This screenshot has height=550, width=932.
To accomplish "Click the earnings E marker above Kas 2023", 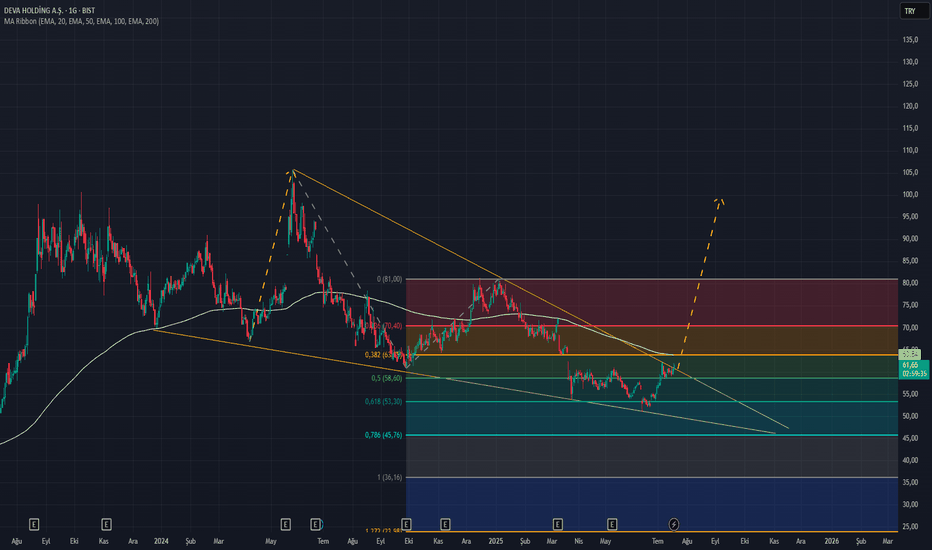I will click(x=106, y=524).
